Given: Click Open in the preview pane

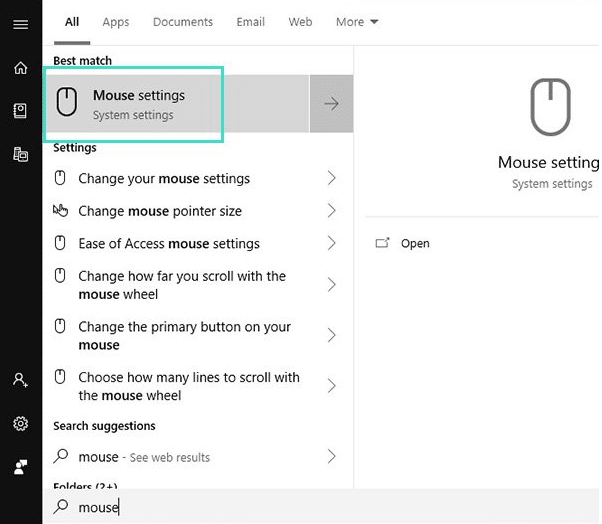Looking at the screenshot, I should 414,243.
